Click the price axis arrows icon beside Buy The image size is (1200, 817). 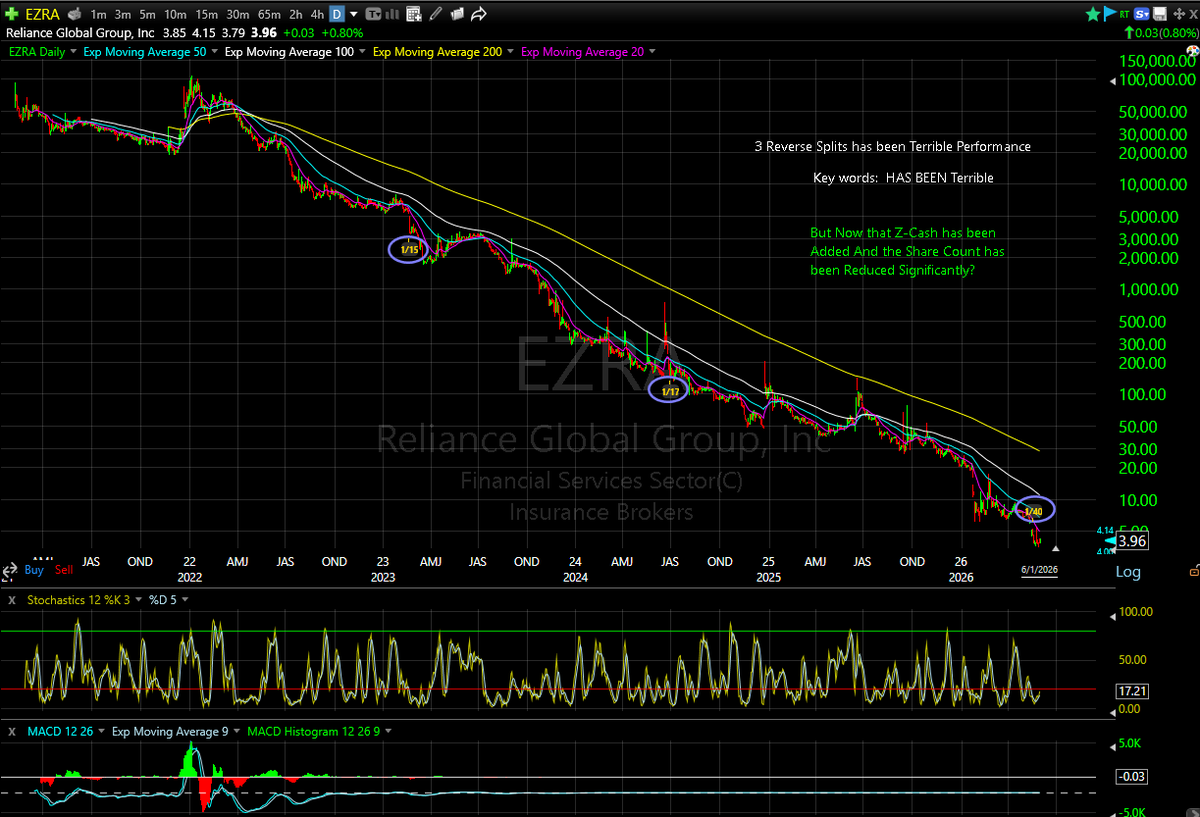click(10, 570)
